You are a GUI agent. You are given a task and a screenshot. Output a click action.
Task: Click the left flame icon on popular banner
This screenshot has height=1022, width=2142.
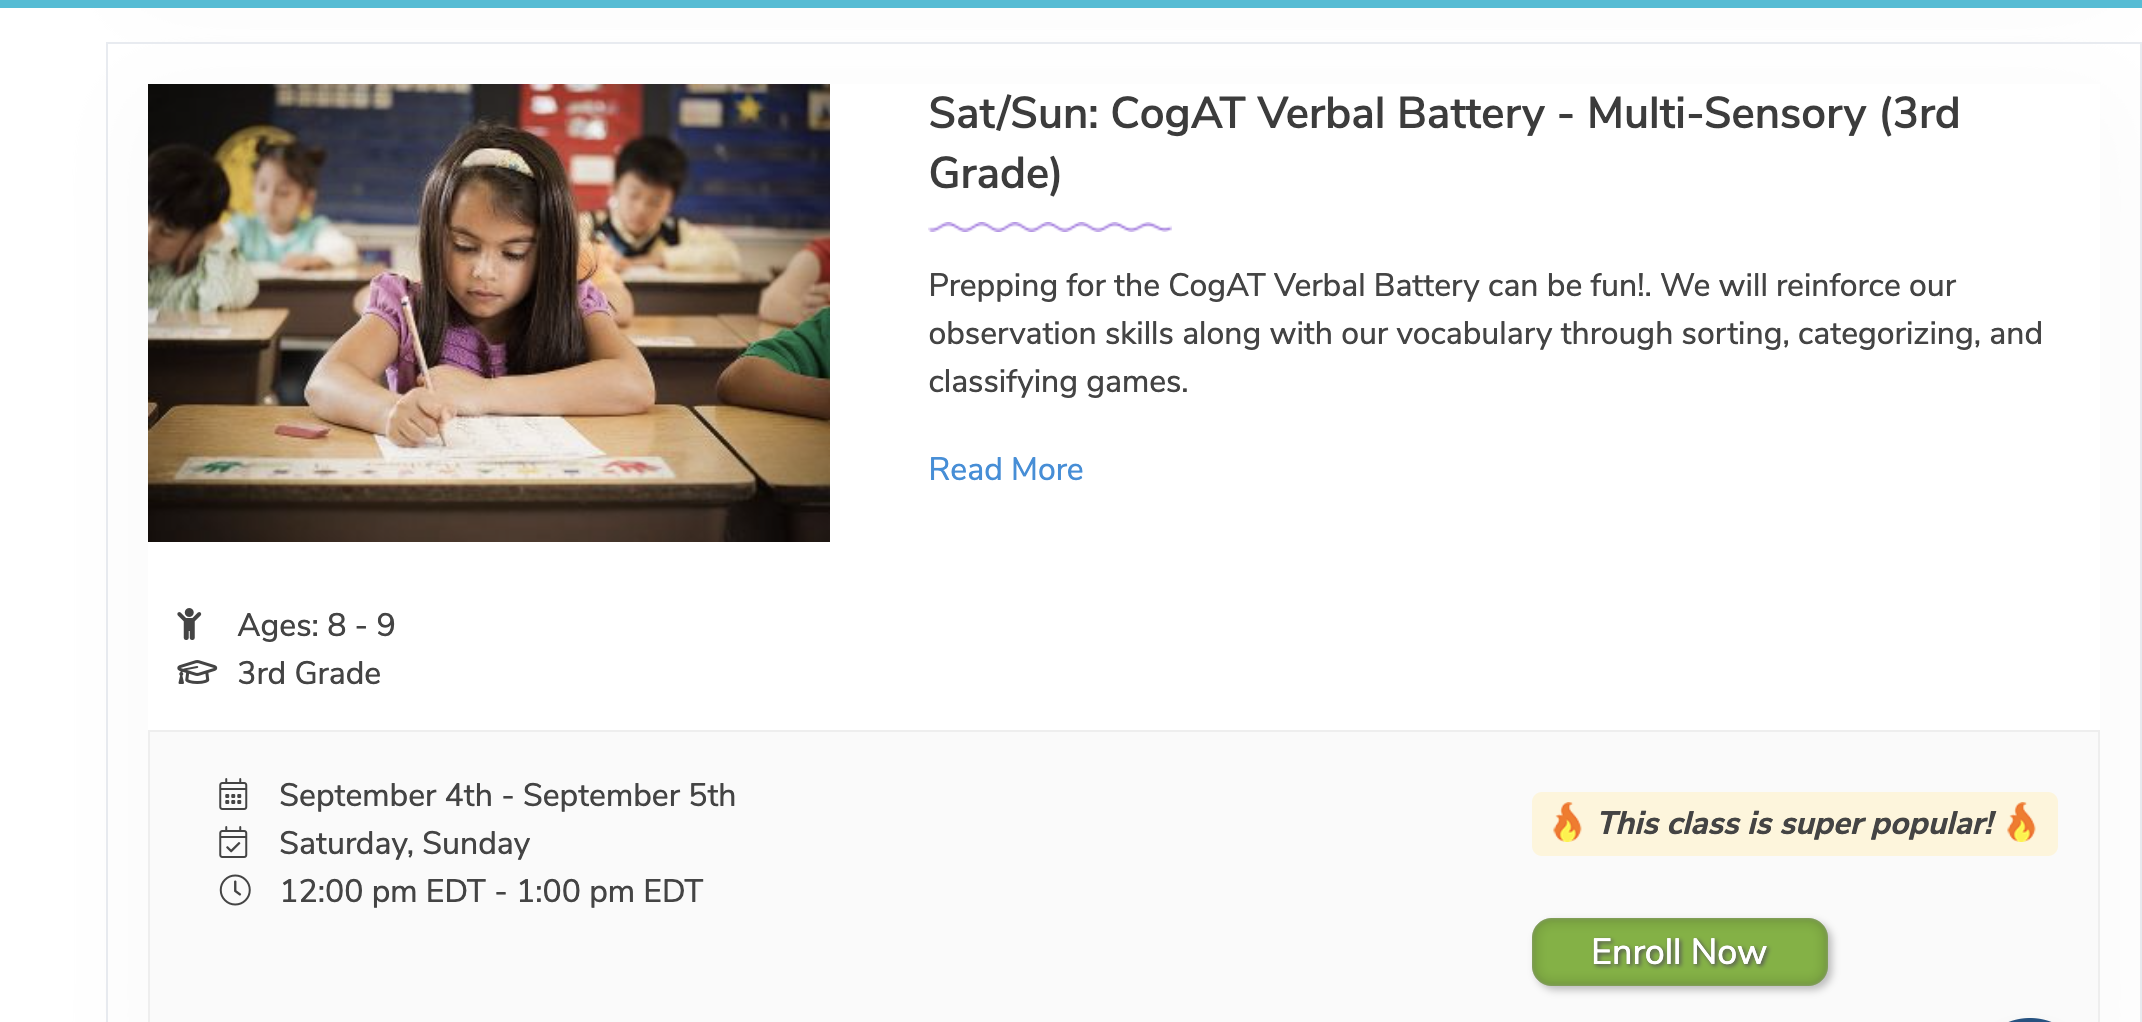(1567, 822)
